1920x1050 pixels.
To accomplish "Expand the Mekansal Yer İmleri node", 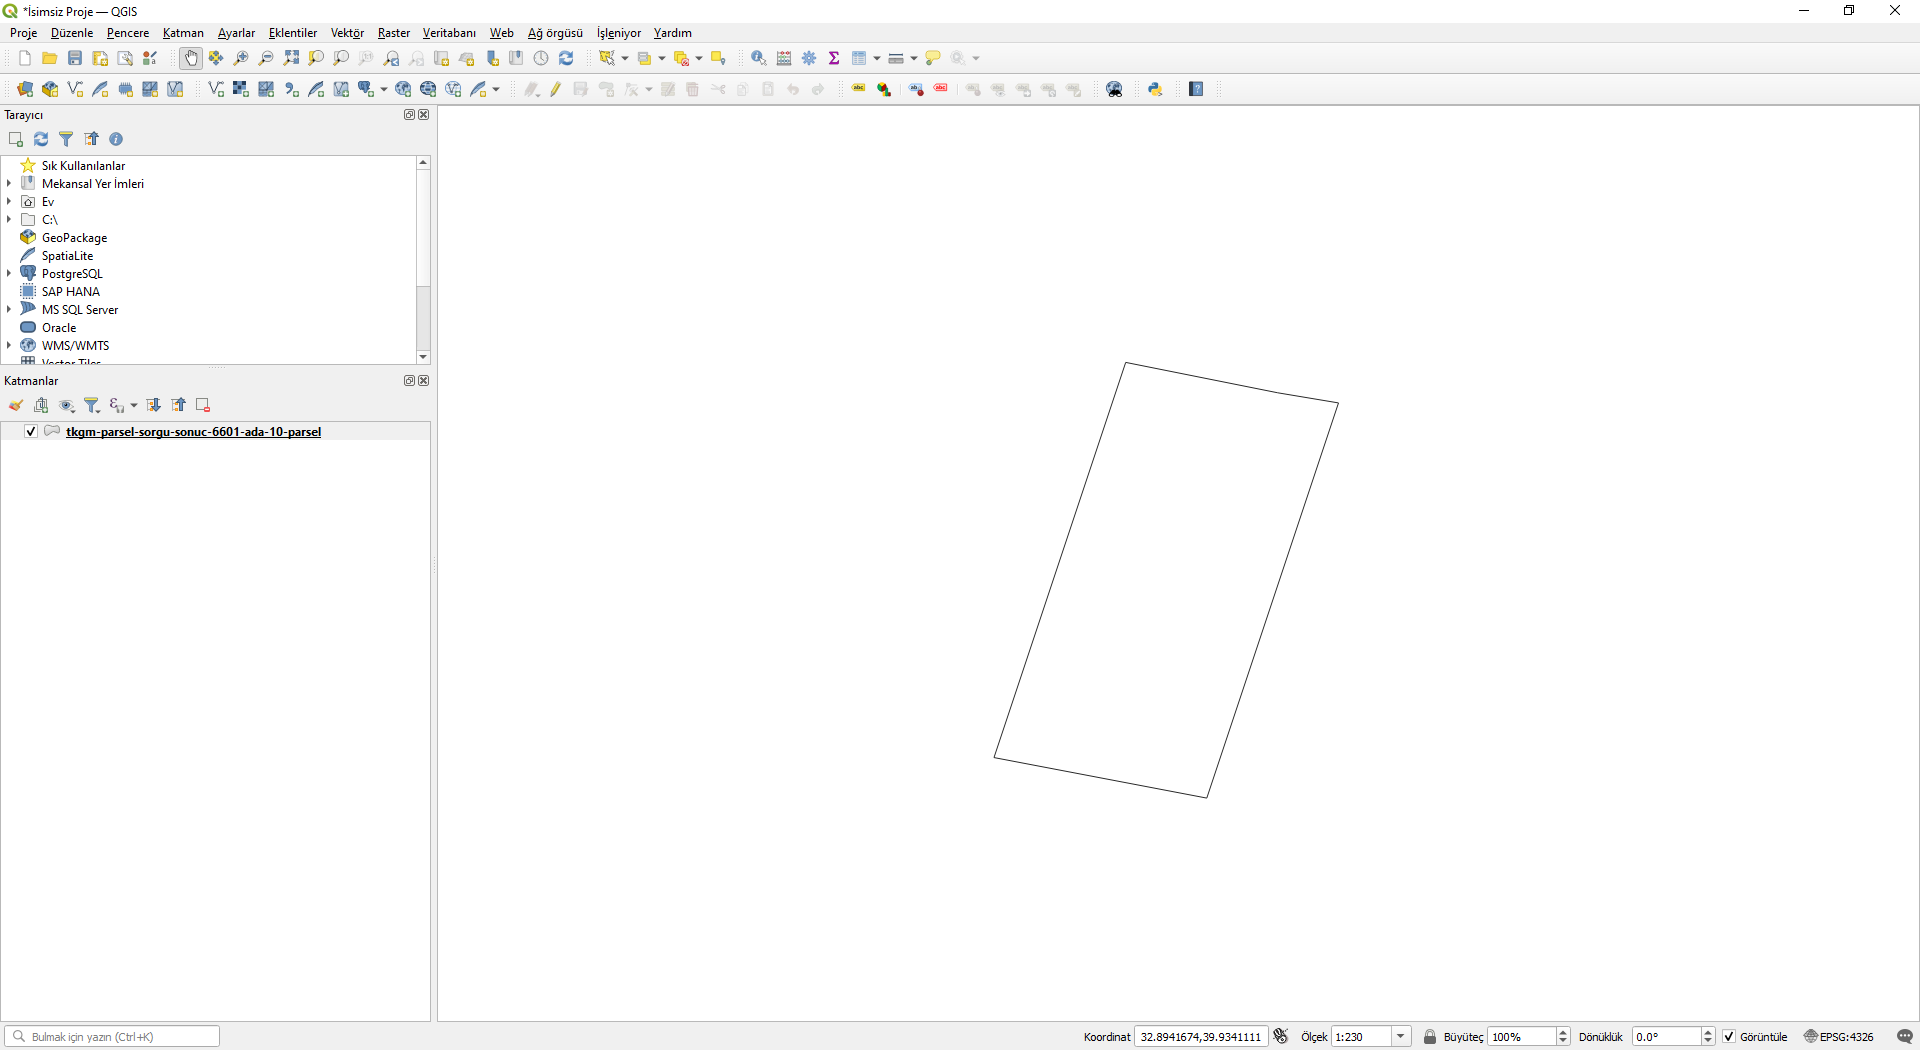I will [9, 183].
